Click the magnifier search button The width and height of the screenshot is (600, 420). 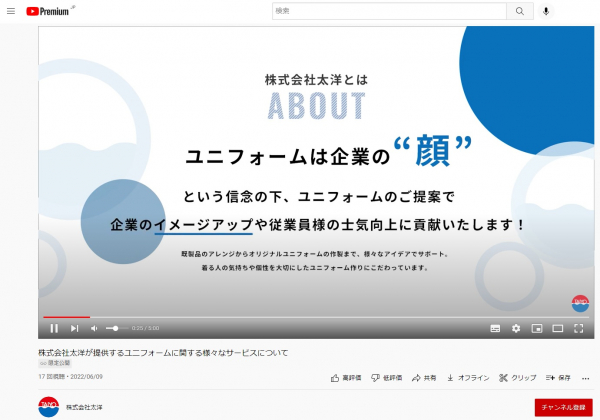pos(520,11)
